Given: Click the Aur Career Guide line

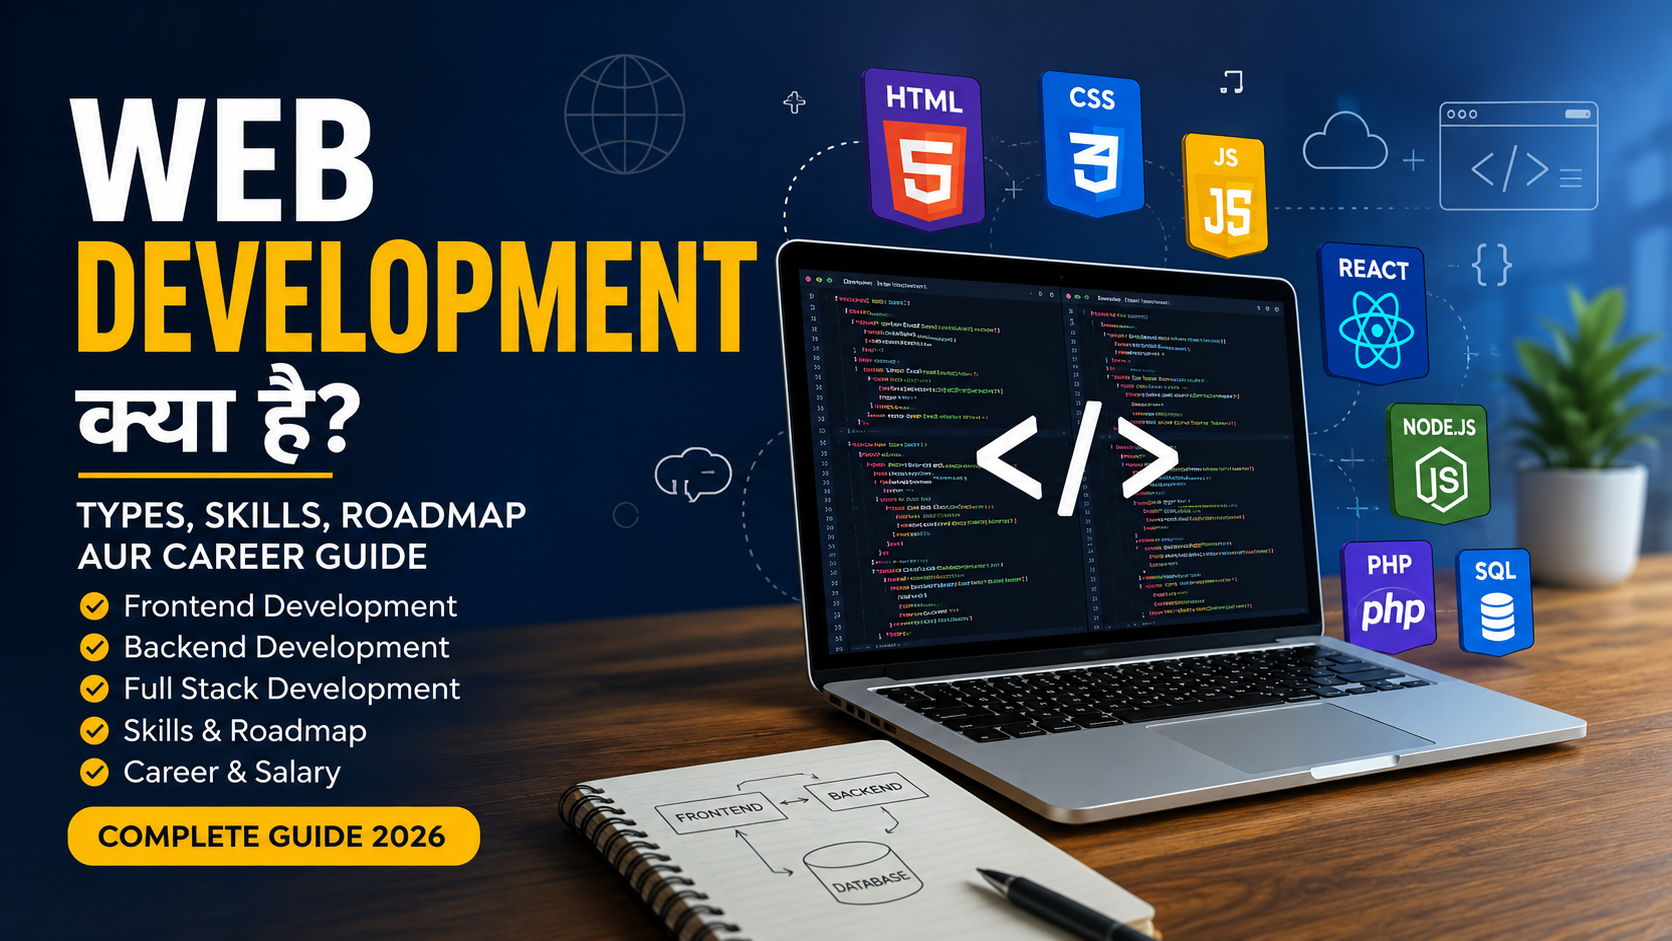Looking at the screenshot, I should [x=253, y=556].
